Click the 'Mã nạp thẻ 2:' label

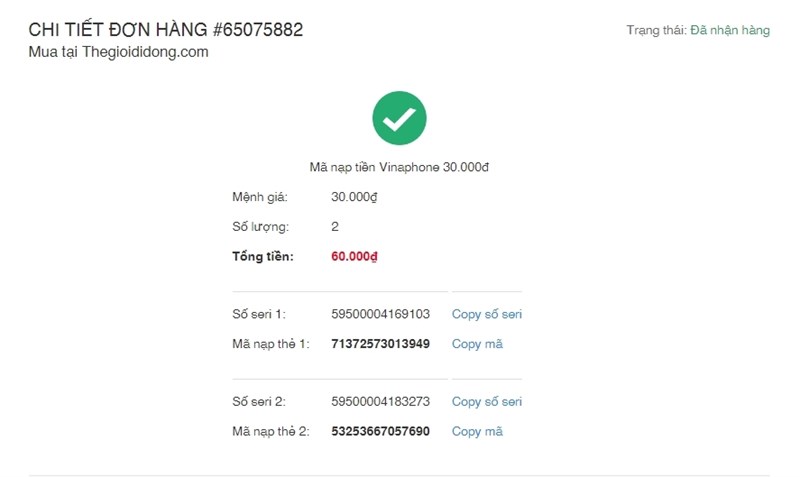point(271,431)
